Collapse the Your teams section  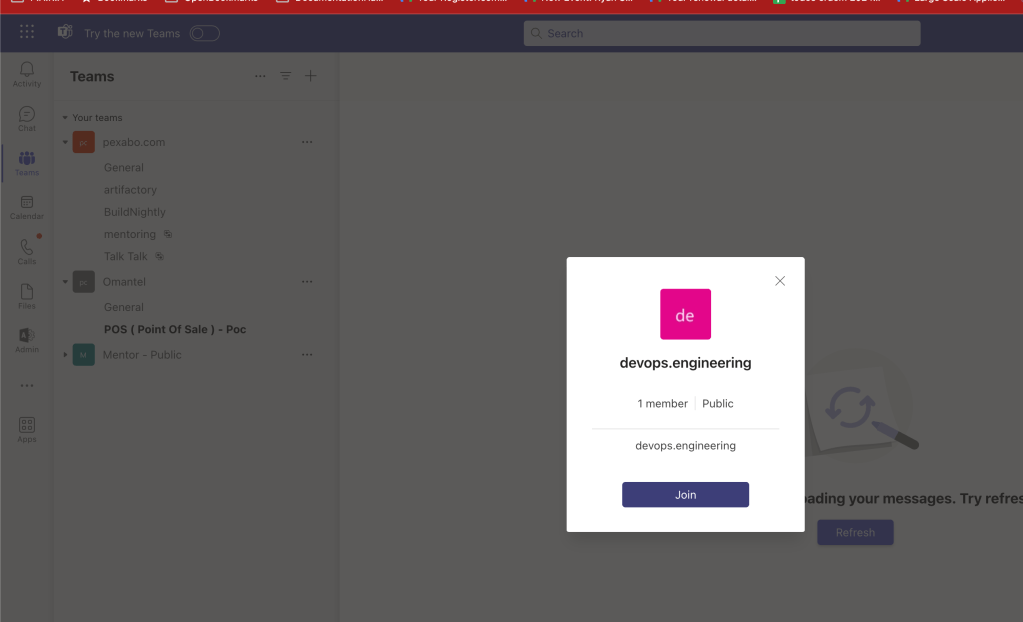(65, 117)
